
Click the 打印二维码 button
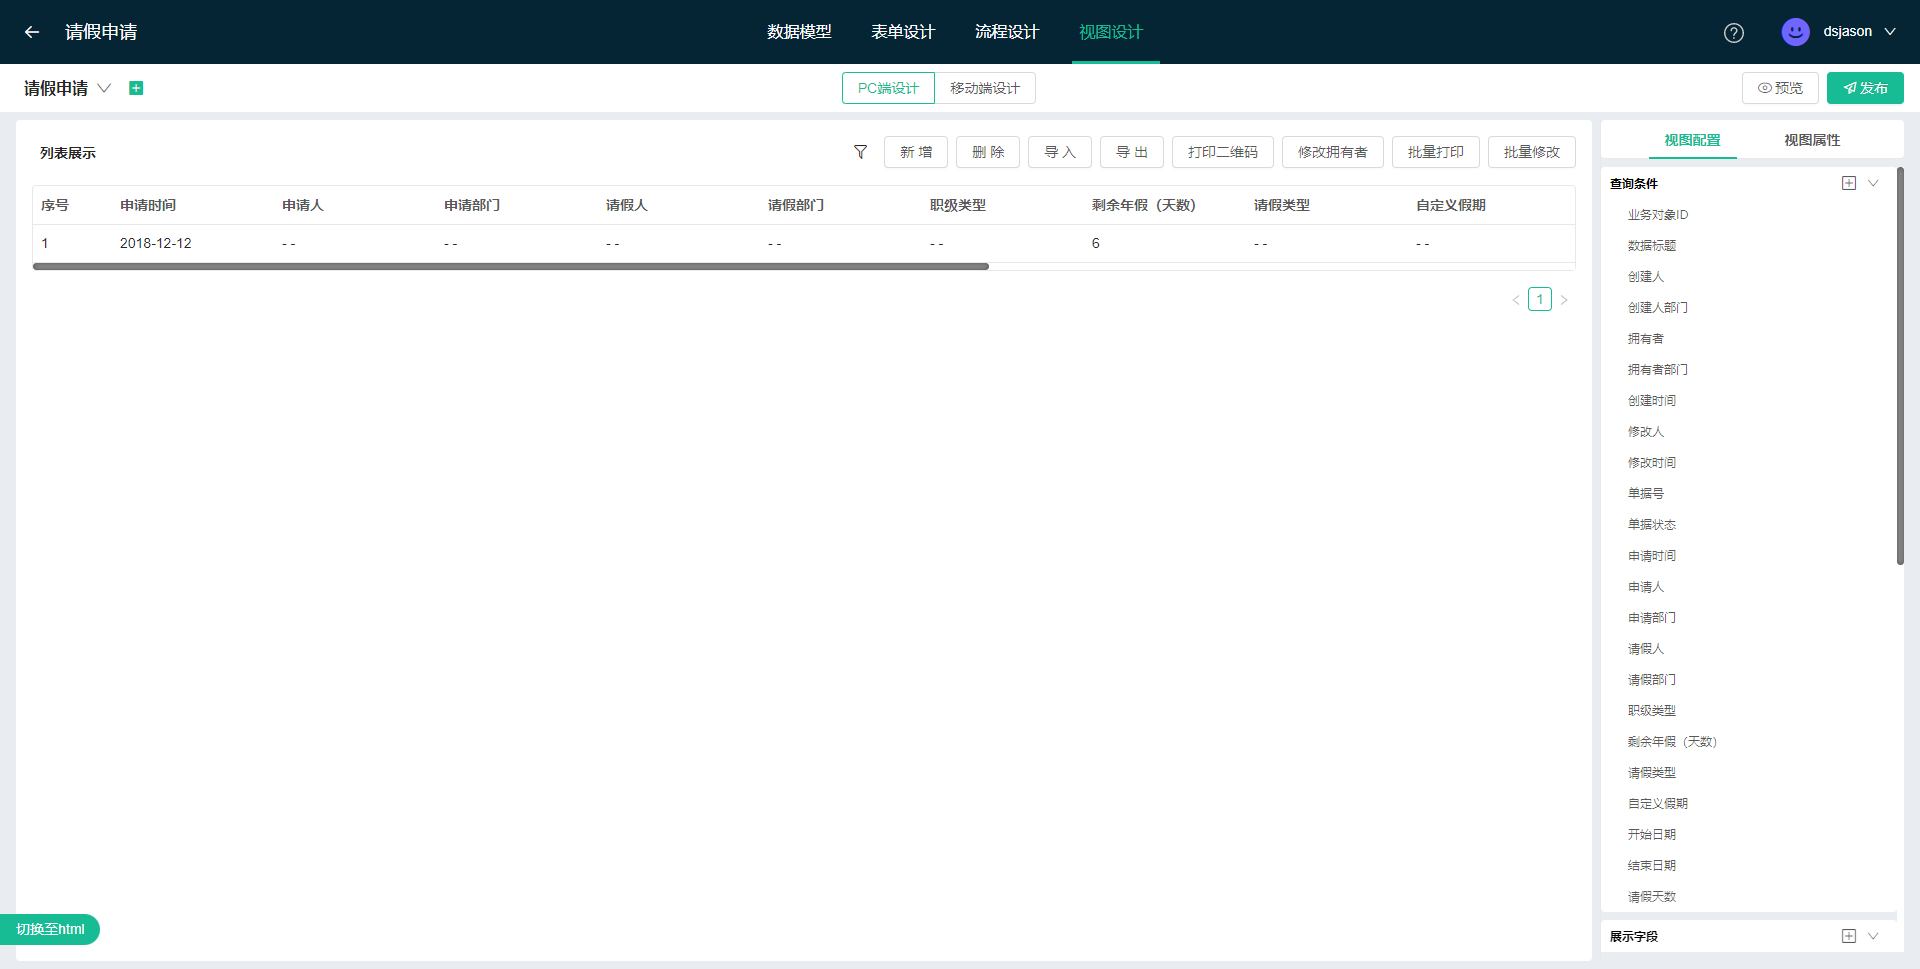(x=1223, y=152)
